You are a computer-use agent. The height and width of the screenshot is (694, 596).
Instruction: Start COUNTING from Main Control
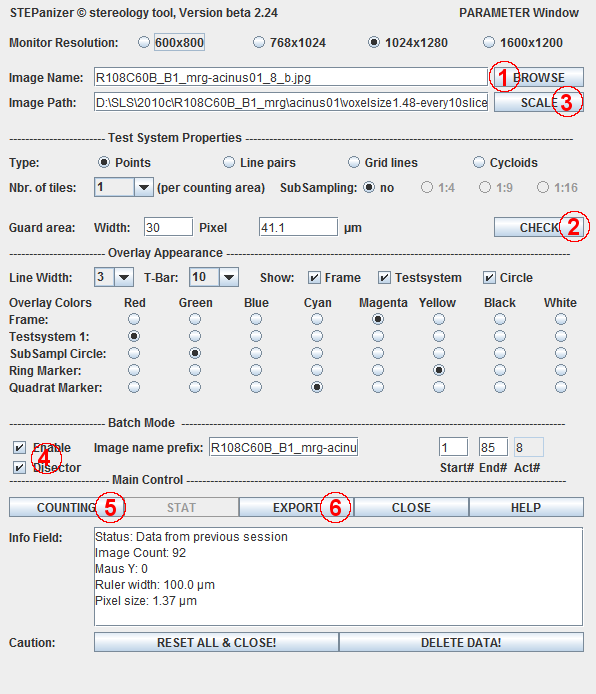coord(66,507)
